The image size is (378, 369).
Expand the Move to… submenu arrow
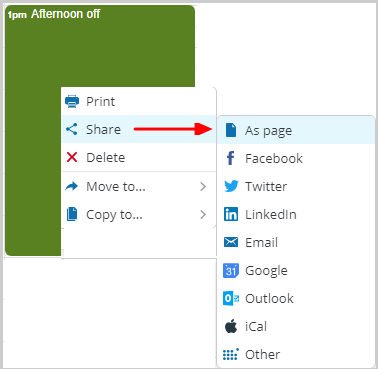click(203, 186)
